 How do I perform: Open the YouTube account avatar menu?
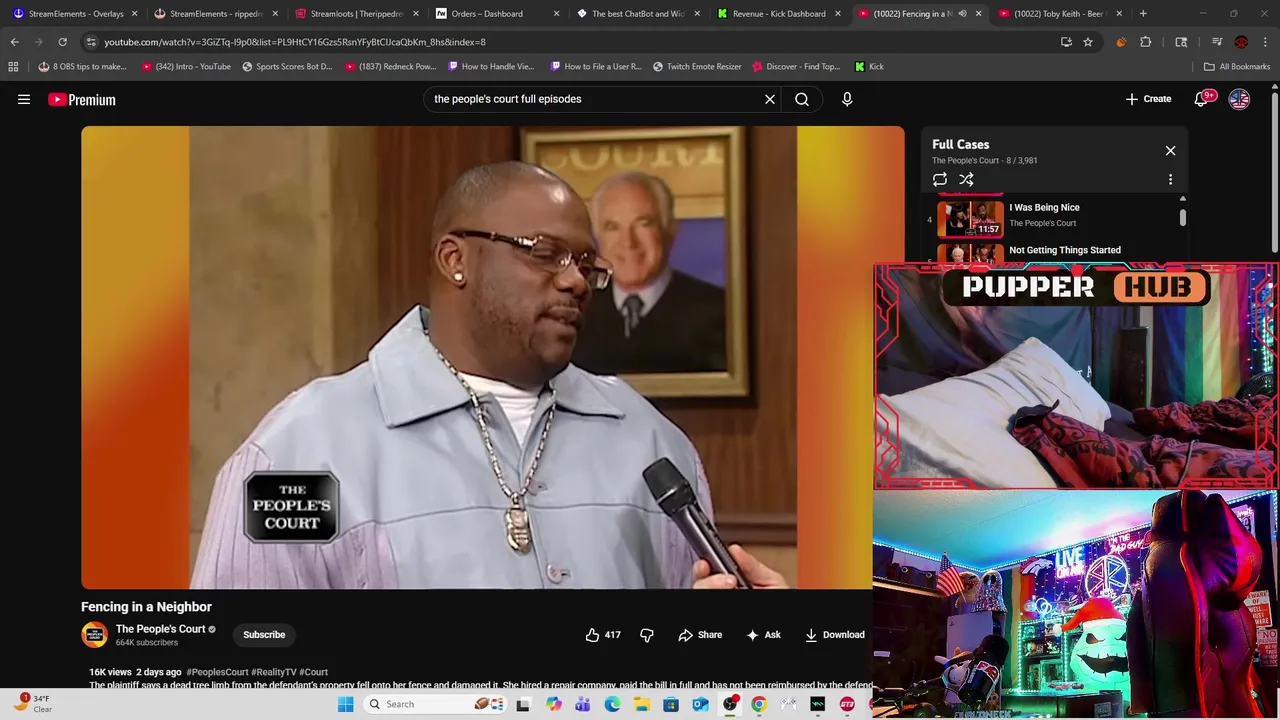coord(1239,99)
